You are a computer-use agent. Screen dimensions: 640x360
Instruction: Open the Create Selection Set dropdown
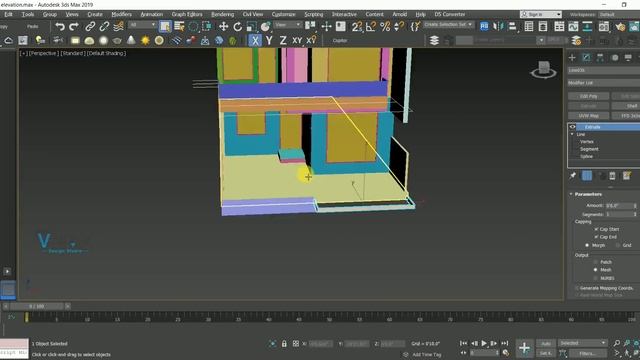pos(448,24)
